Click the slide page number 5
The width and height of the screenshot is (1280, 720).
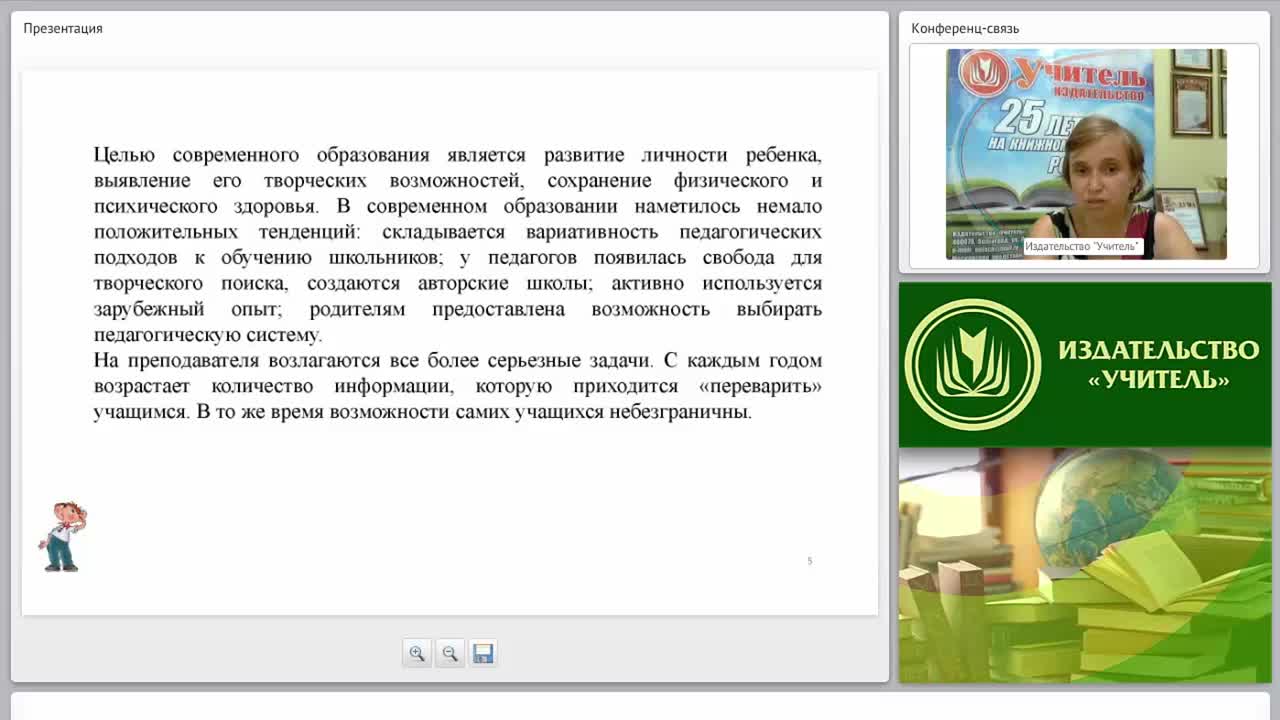click(810, 561)
